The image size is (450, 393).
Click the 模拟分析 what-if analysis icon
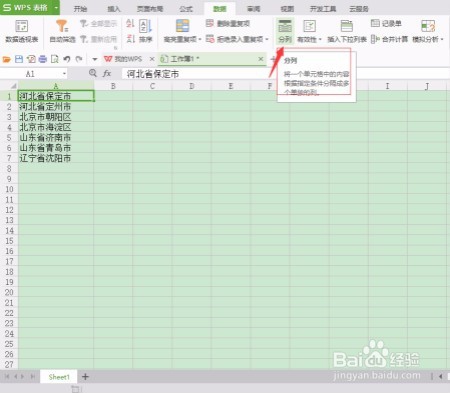428,26
